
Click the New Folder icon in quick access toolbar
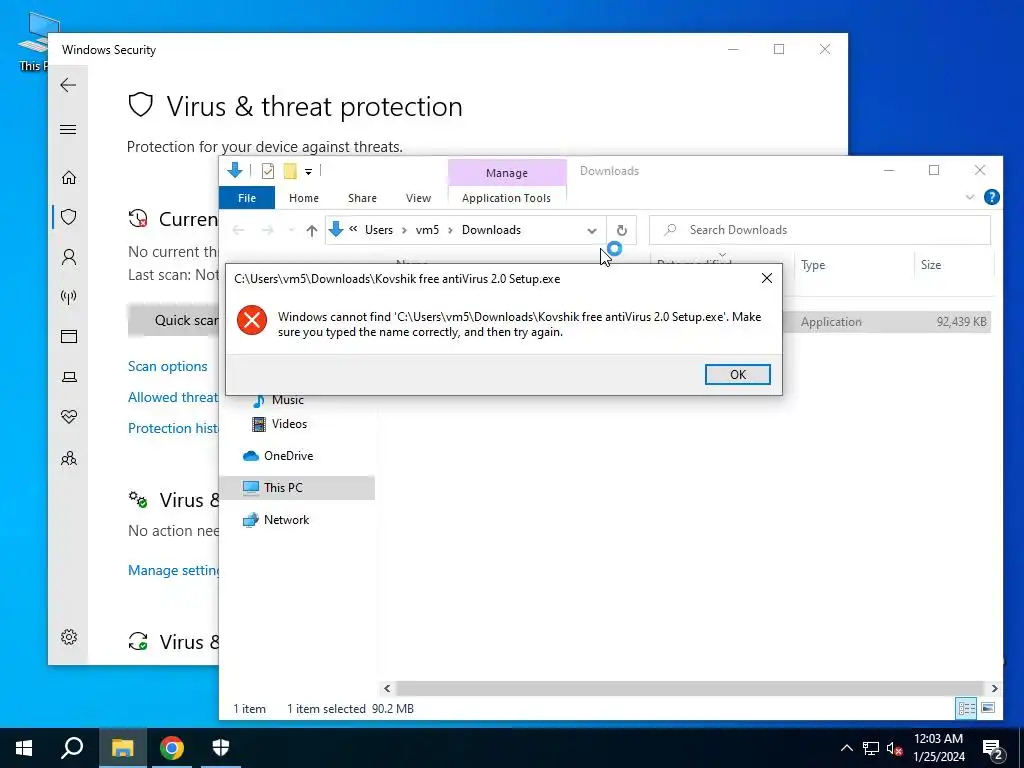click(x=290, y=171)
